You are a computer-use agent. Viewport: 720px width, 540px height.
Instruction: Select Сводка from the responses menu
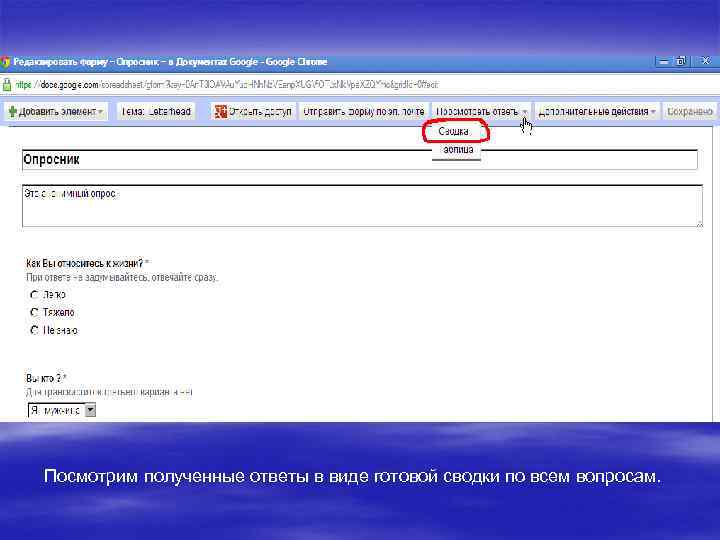pyautogui.click(x=454, y=131)
